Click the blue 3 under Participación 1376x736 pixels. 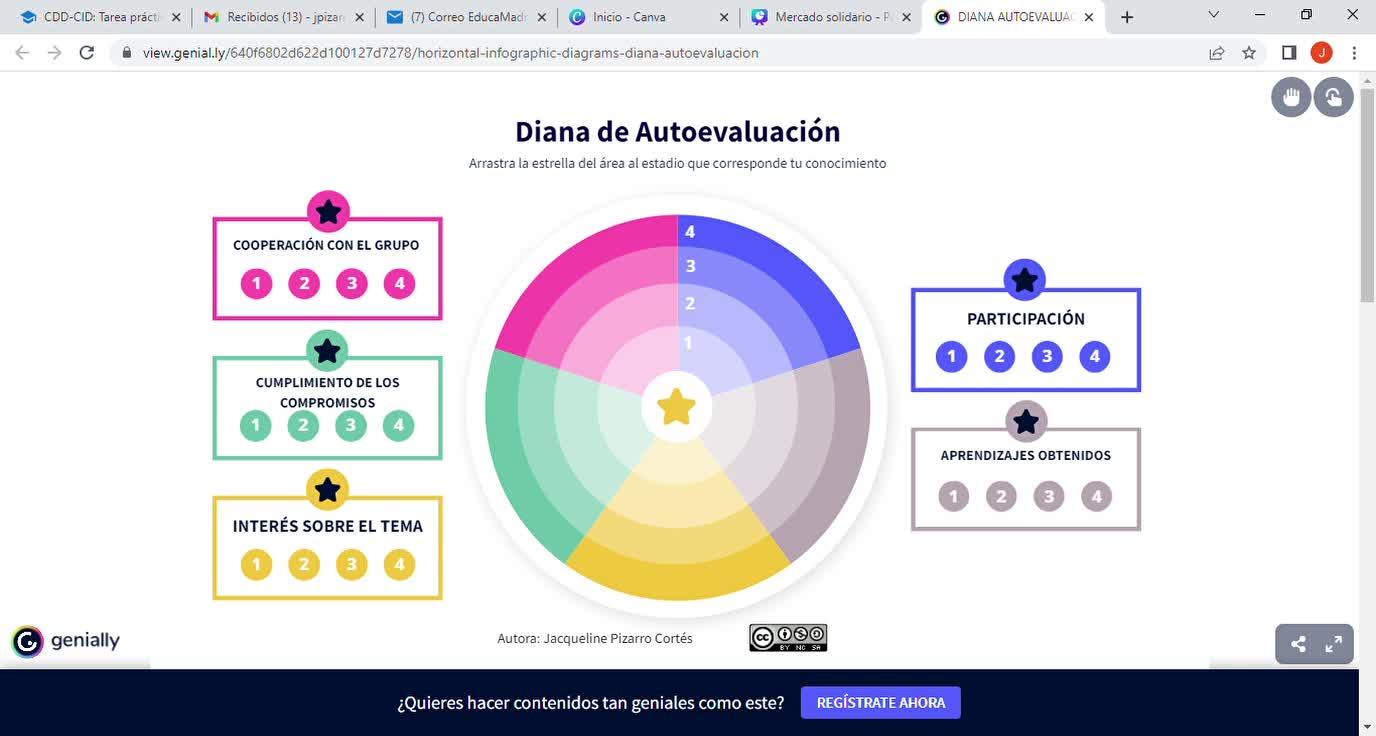point(1047,356)
